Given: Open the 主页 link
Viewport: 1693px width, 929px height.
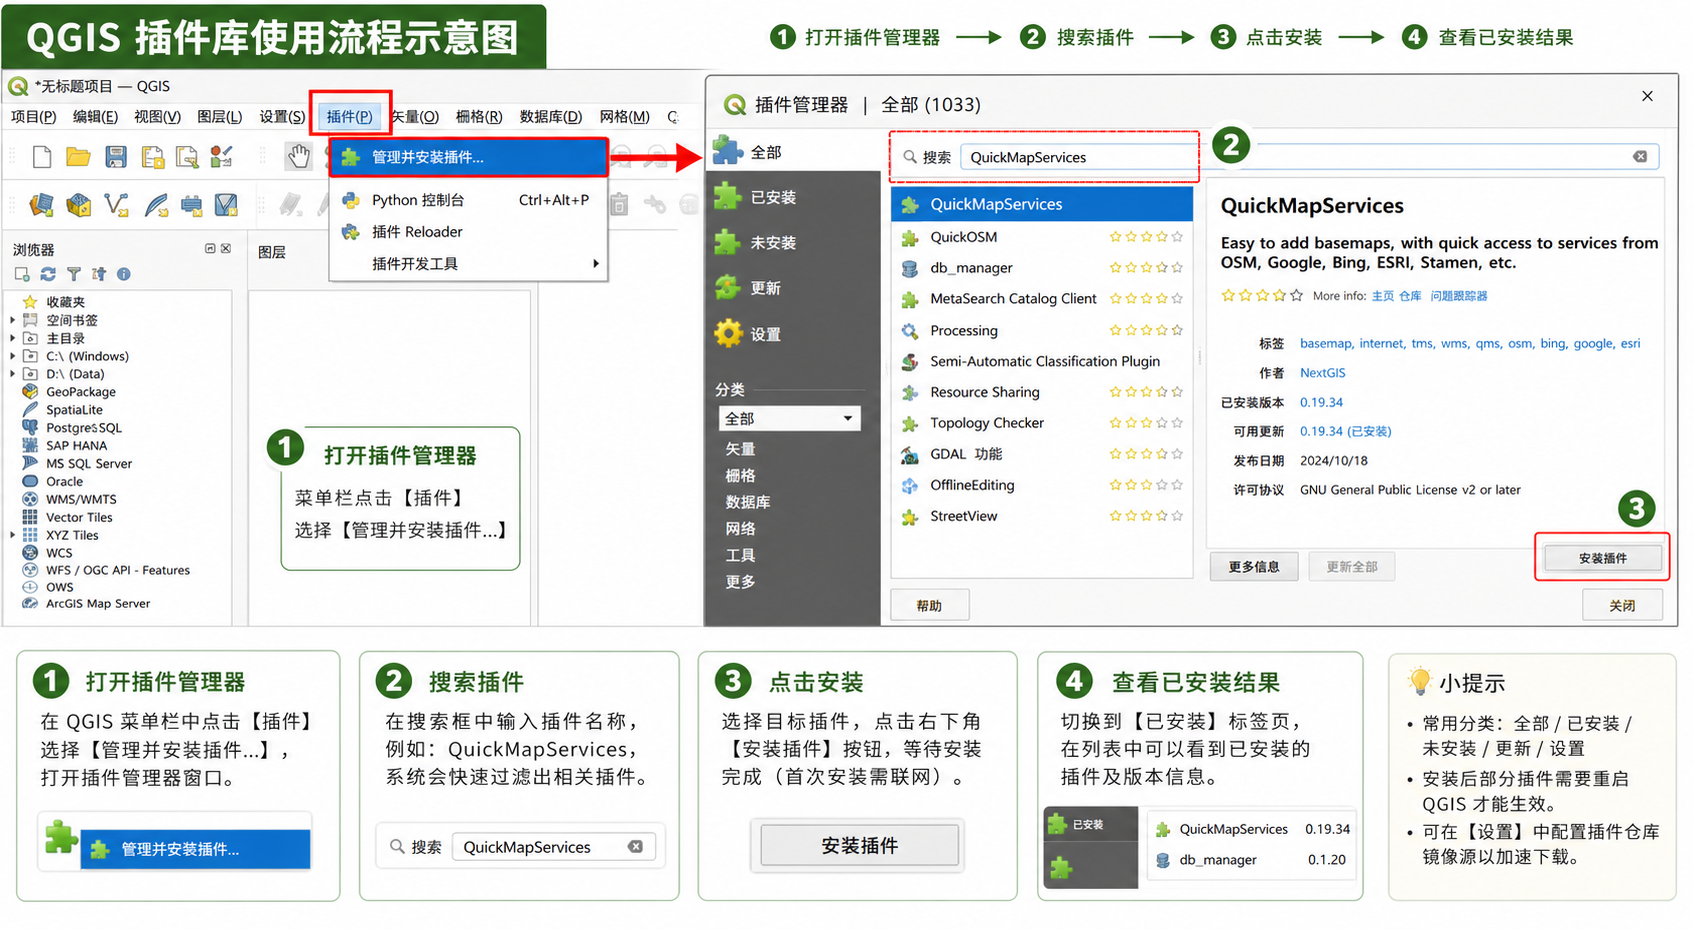Looking at the screenshot, I should pos(1382,296).
